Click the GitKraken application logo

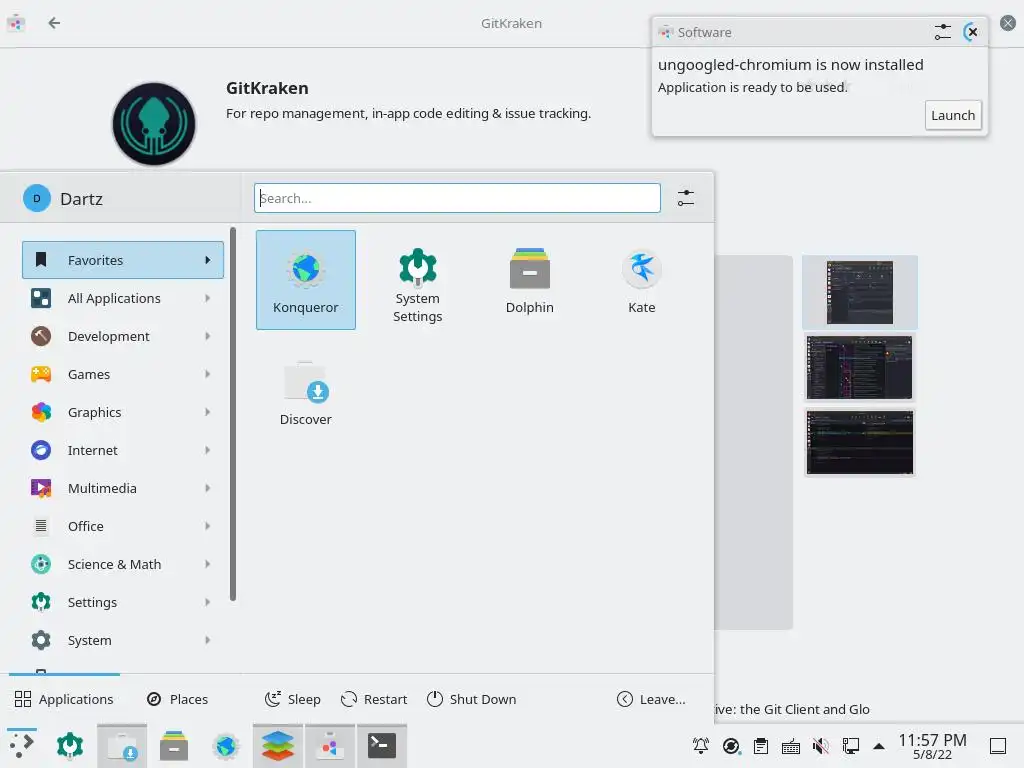(x=154, y=124)
